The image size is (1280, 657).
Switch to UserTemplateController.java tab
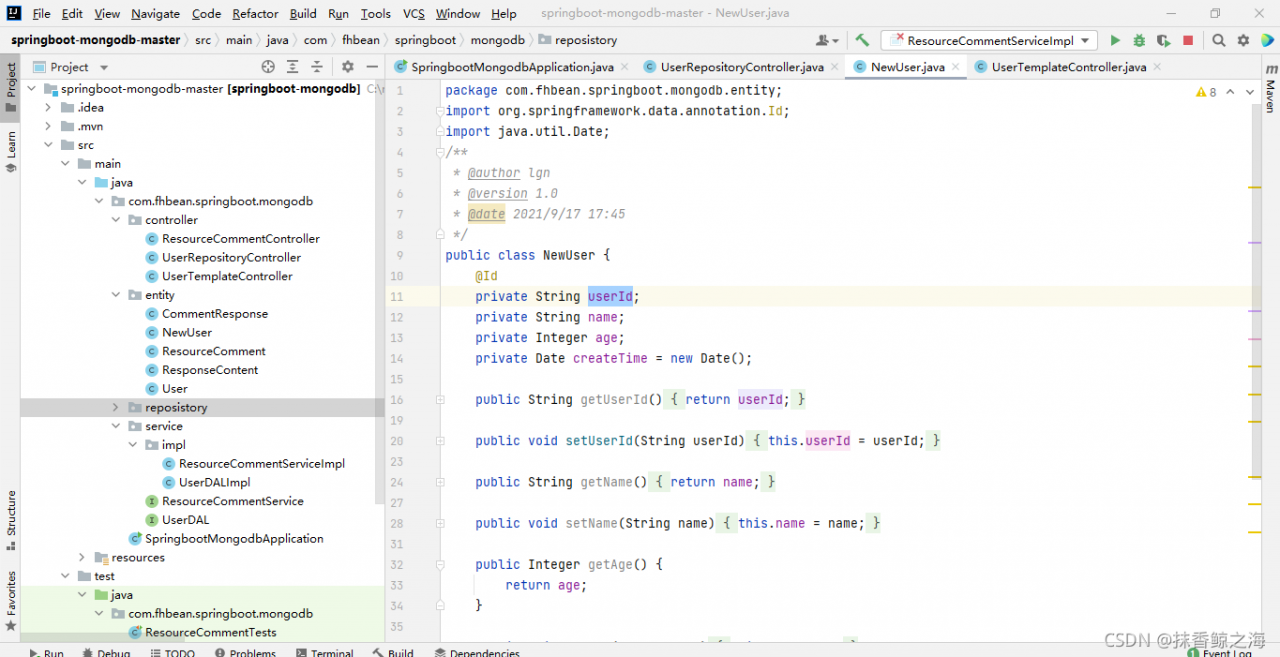click(x=1068, y=67)
